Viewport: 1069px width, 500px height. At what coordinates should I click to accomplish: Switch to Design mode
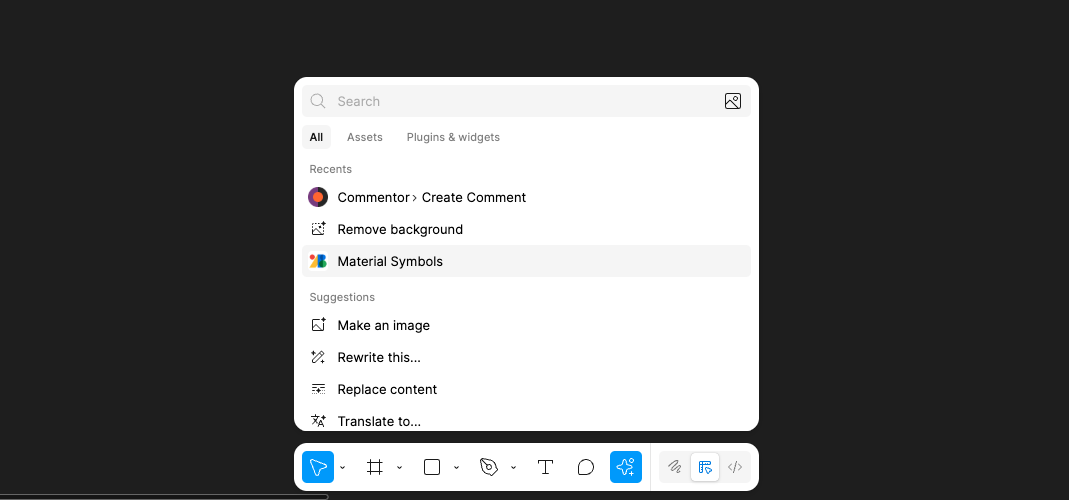pos(705,467)
